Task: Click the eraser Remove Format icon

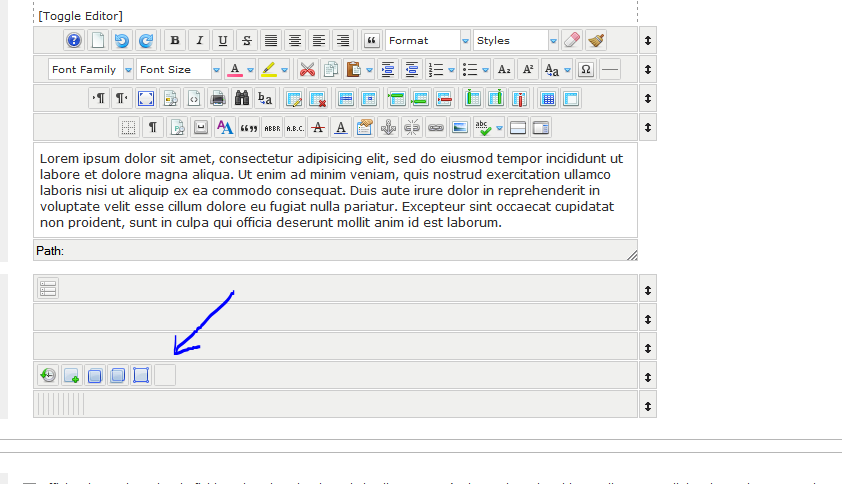Action: (x=571, y=41)
